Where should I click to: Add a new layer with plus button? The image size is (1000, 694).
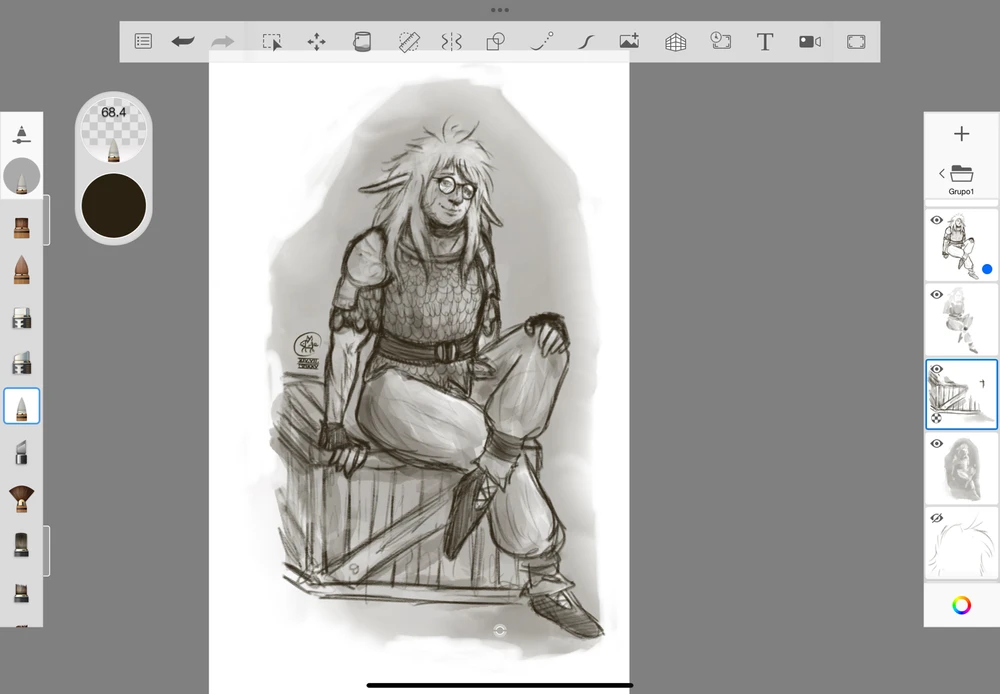click(961, 134)
